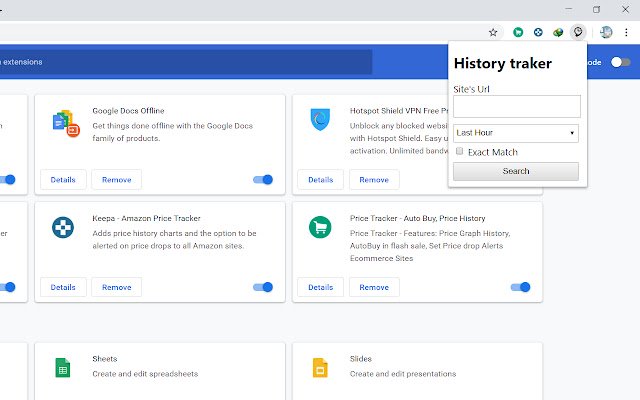Bookmark this page with the star icon
Viewport: 640px width, 400px height.
tap(493, 32)
